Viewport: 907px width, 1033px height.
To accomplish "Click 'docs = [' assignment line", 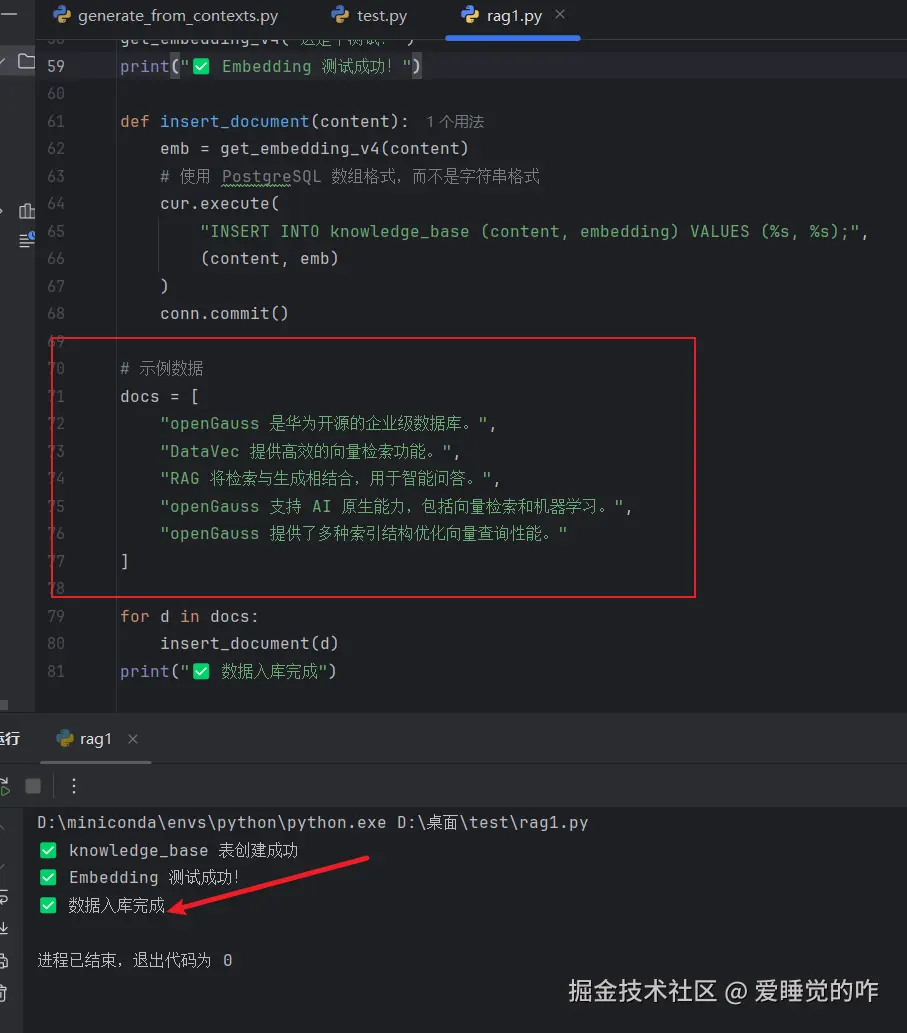I will coord(159,397).
